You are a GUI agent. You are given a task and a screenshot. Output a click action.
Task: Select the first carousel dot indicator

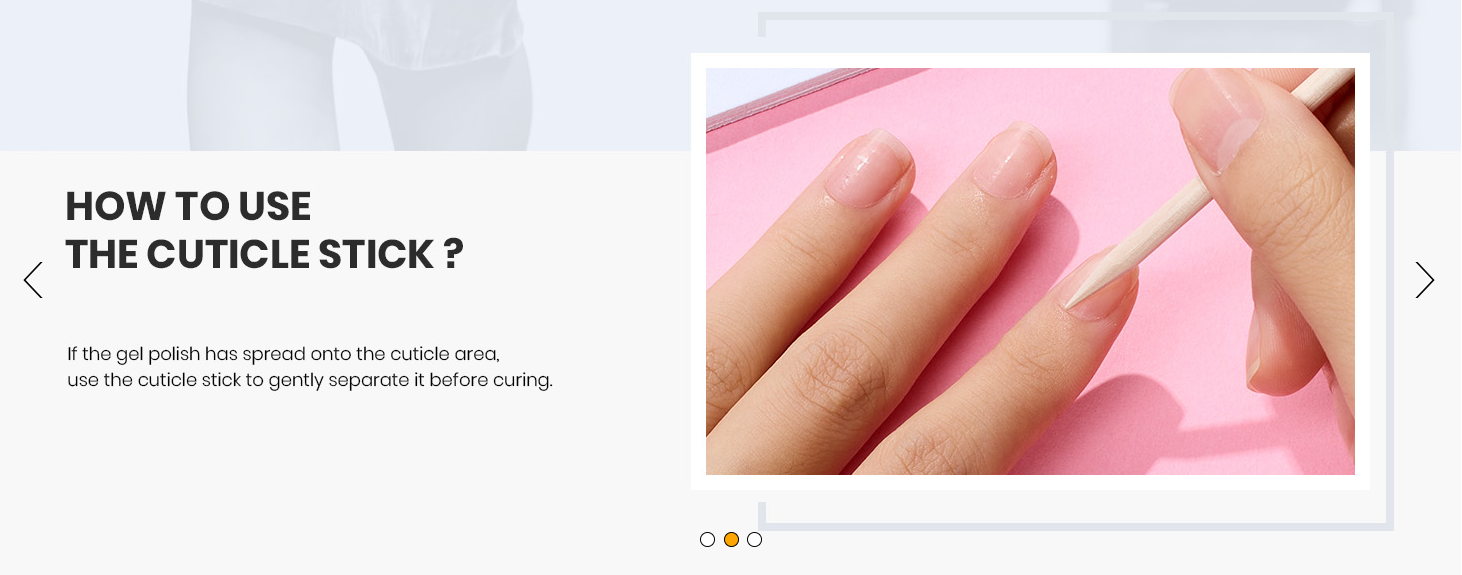point(707,540)
